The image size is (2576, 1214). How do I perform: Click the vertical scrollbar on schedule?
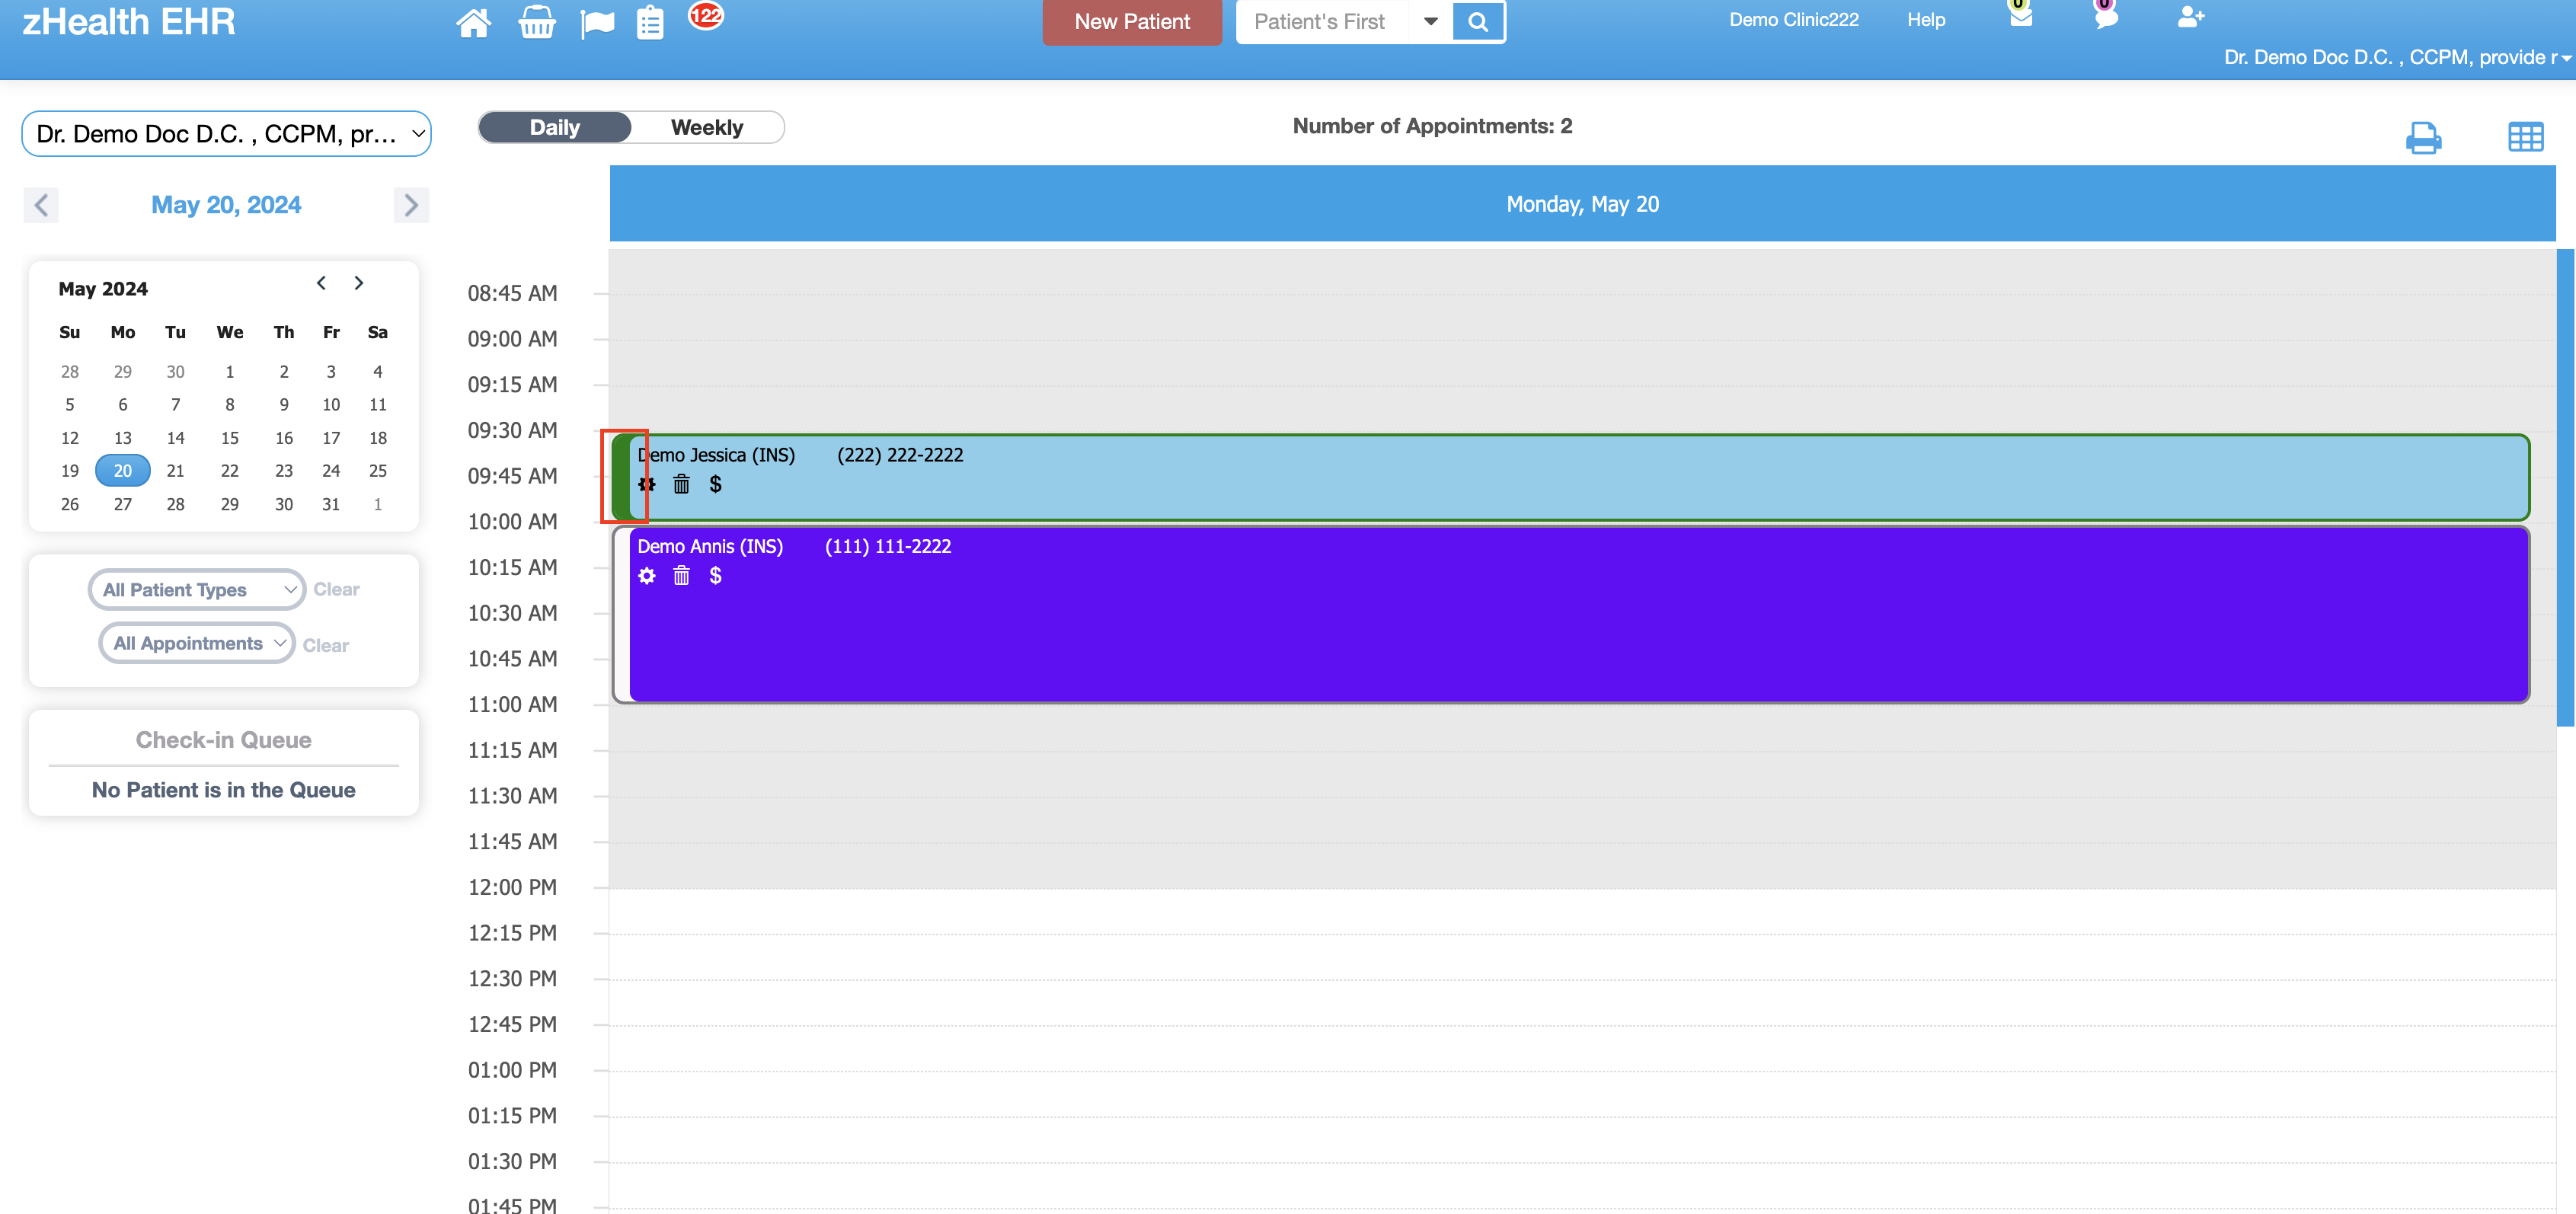(x=2565, y=487)
